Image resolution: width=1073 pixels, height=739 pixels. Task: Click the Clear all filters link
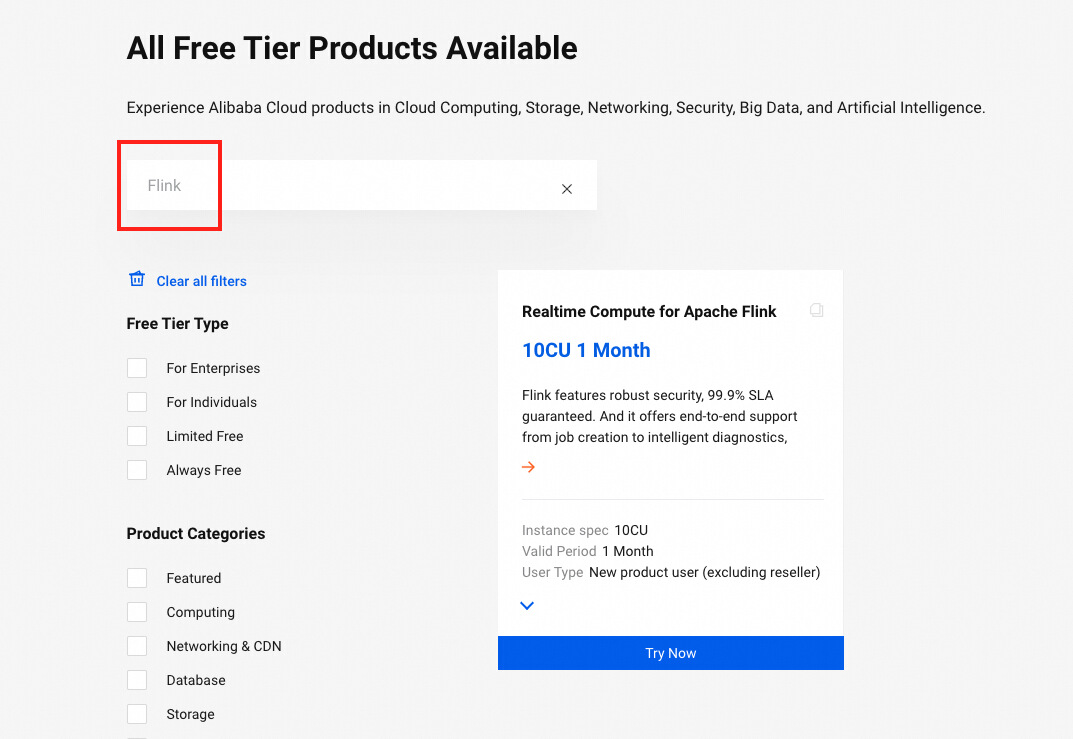pyautogui.click(x=201, y=281)
